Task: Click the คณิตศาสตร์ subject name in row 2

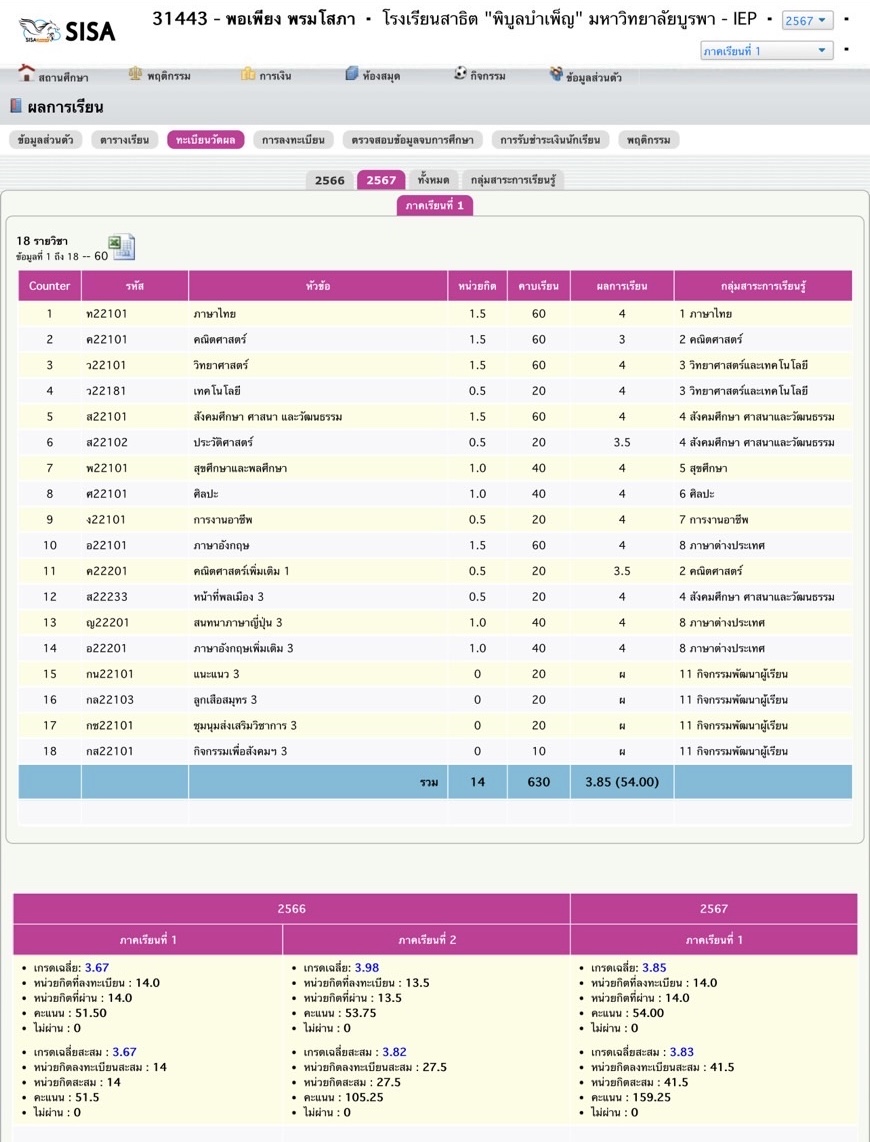Action: (x=220, y=339)
